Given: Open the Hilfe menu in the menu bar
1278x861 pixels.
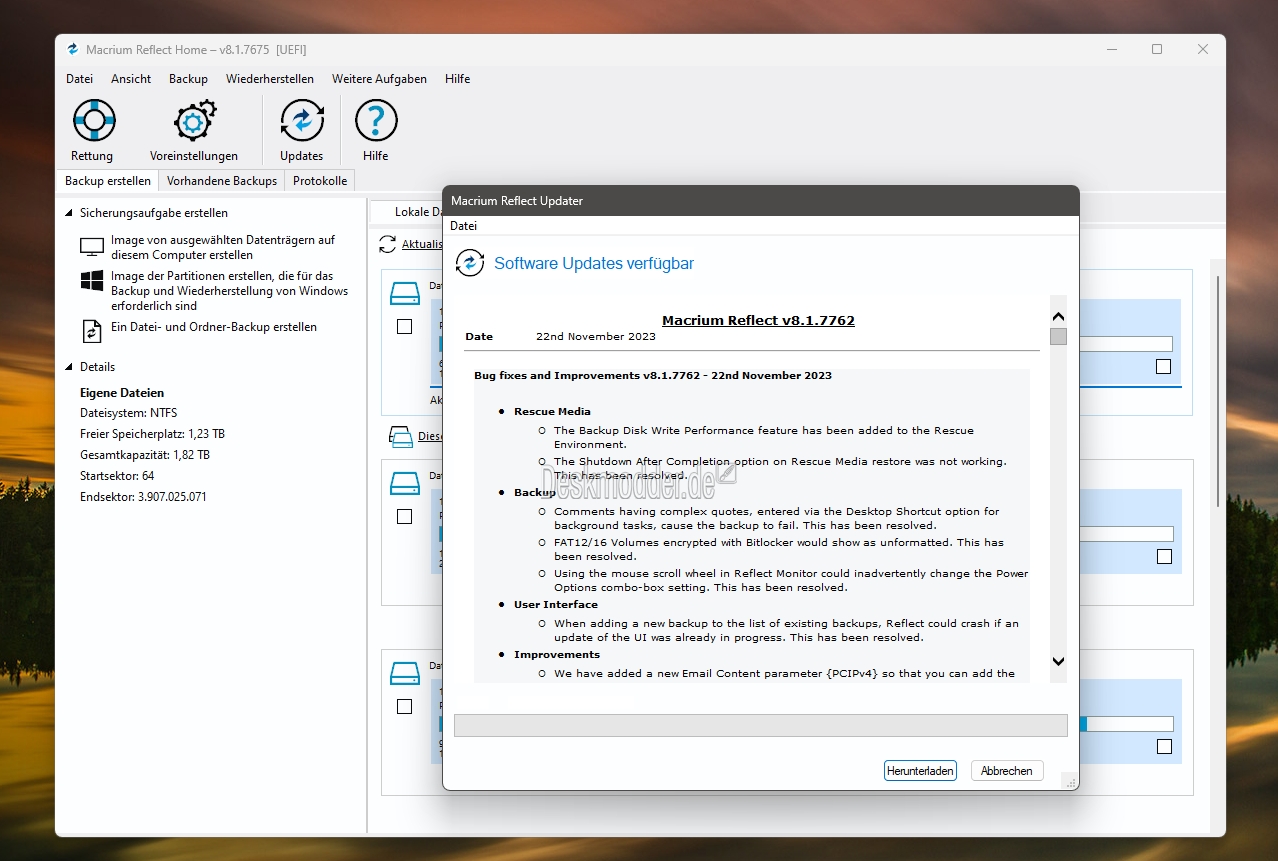Looking at the screenshot, I should coord(457,79).
